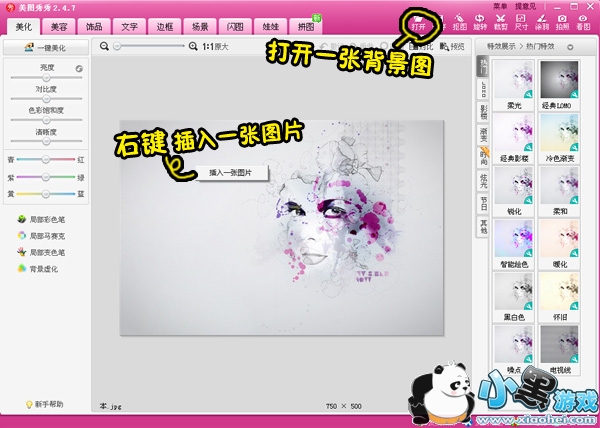Click the 预览 preview button
Screen dimensions: 600x428
452,47
